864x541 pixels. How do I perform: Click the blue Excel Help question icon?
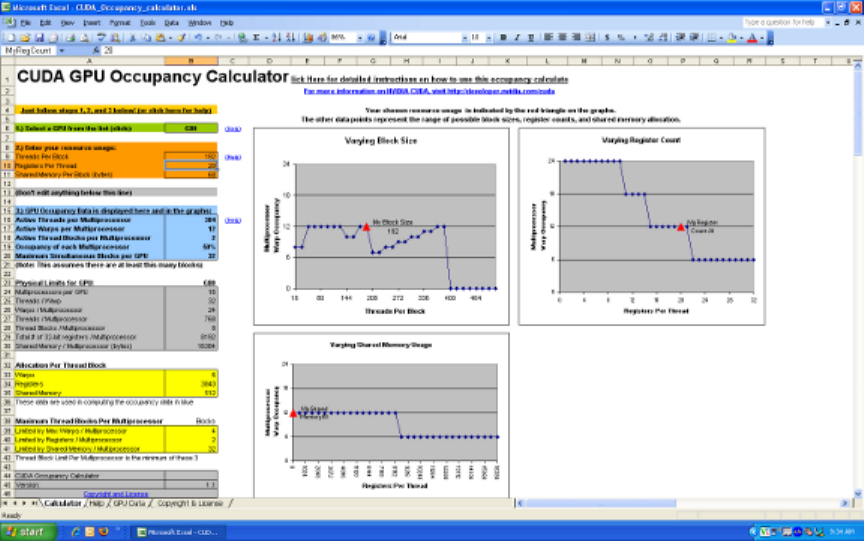pos(371,37)
